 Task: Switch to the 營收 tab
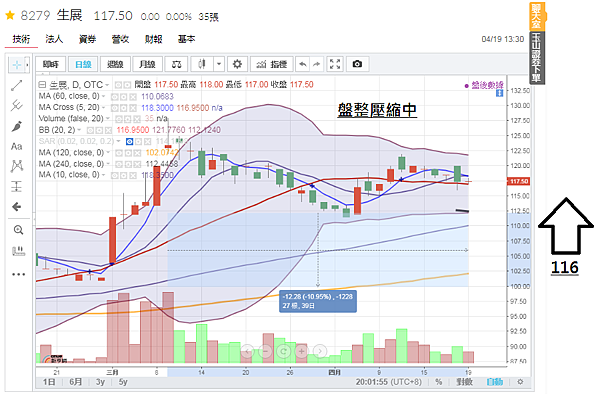[x=120, y=39]
